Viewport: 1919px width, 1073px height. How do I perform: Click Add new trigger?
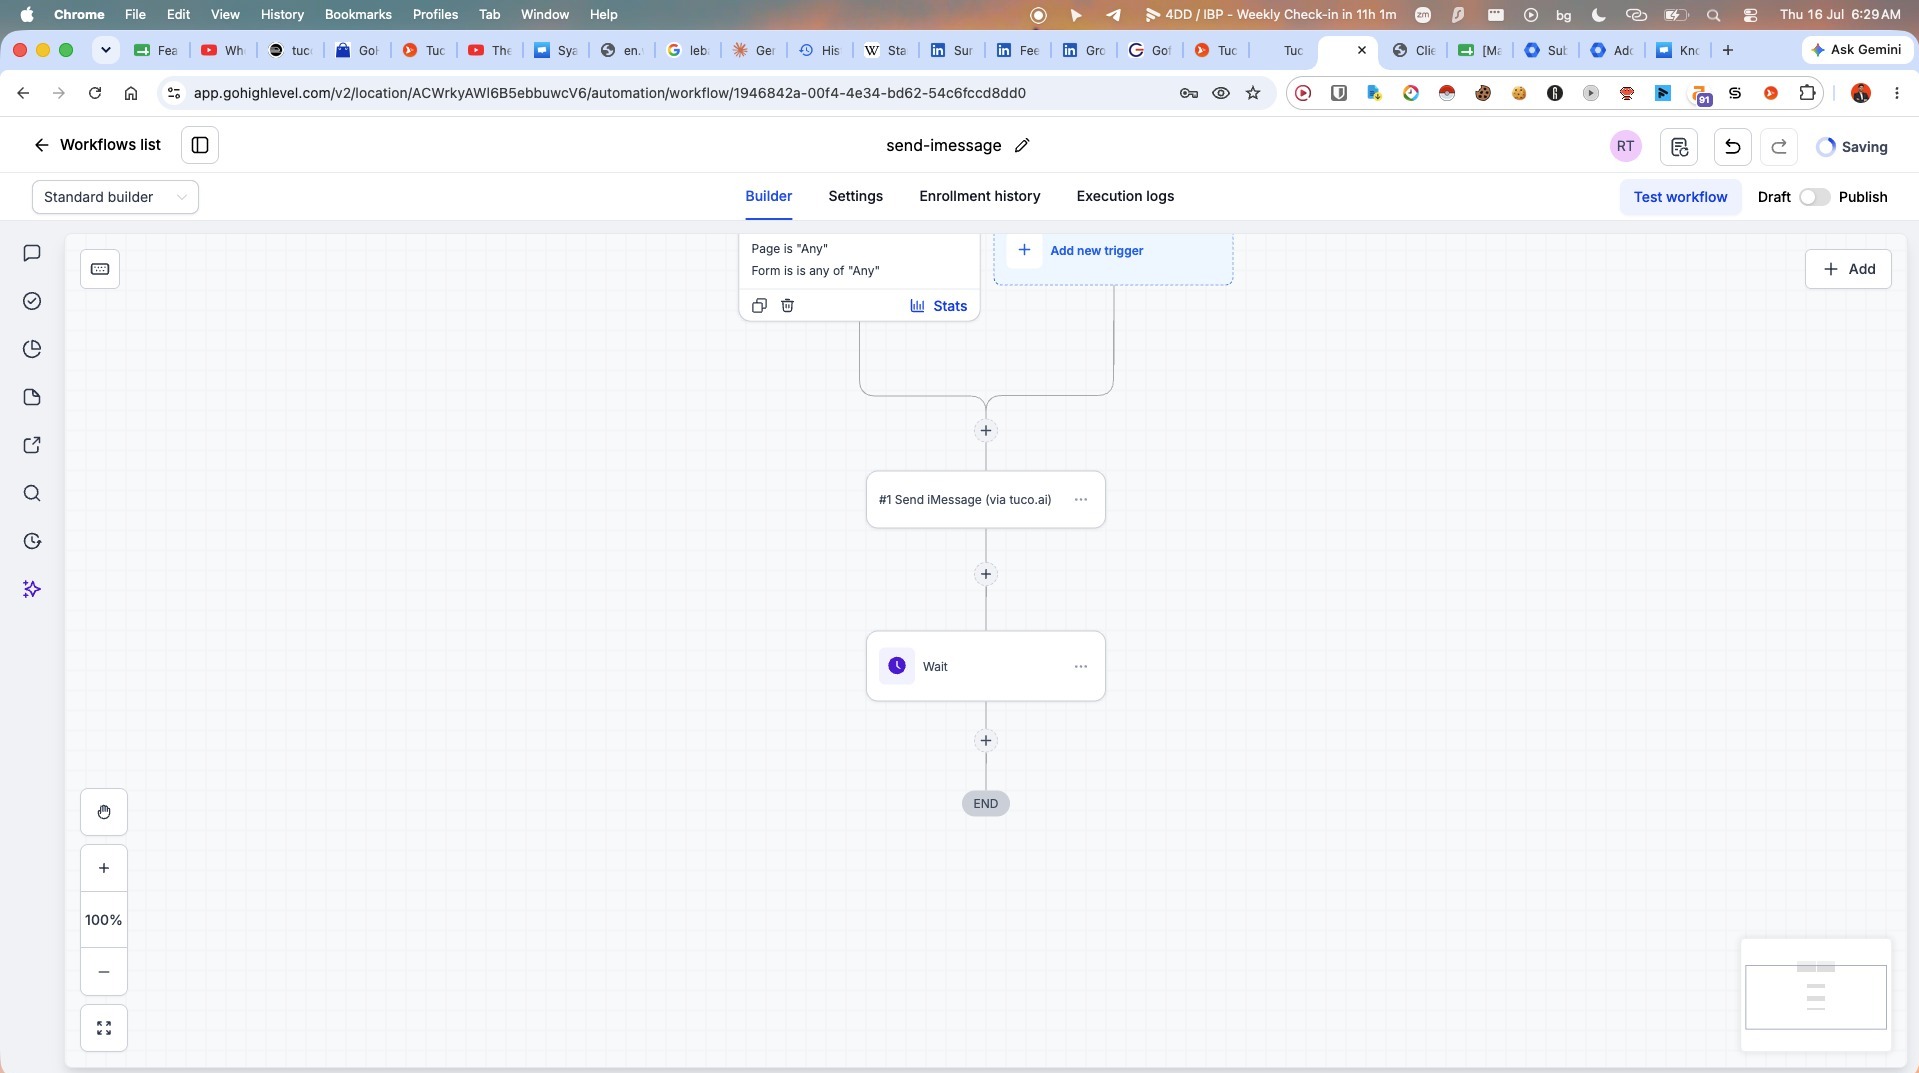(1096, 251)
